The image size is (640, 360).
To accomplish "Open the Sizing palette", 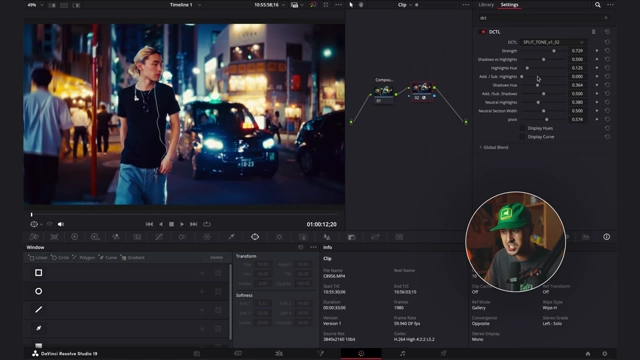I will [x=375, y=237].
